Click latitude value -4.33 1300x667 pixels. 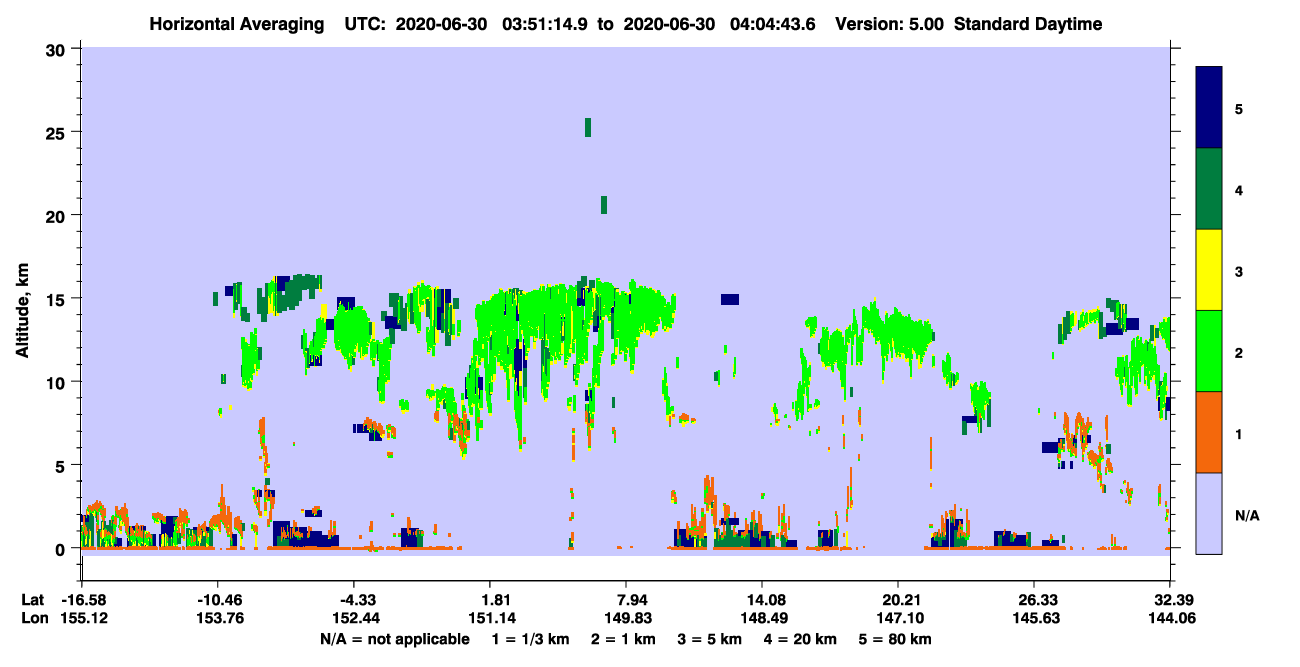[x=353, y=600]
